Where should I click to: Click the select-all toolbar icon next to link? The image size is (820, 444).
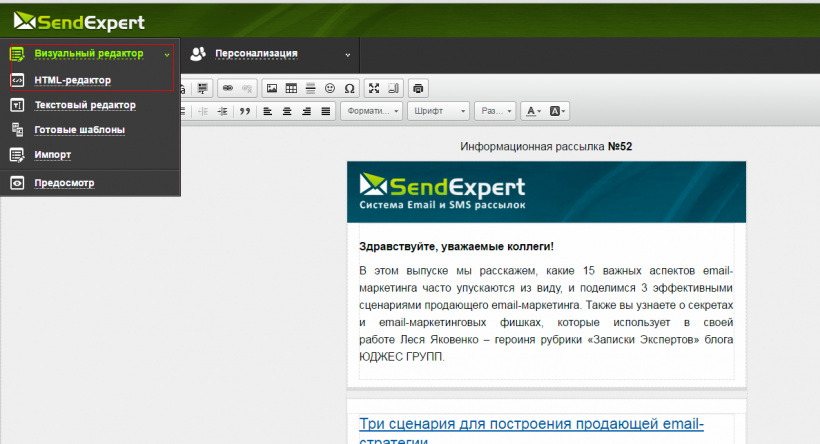(202, 88)
